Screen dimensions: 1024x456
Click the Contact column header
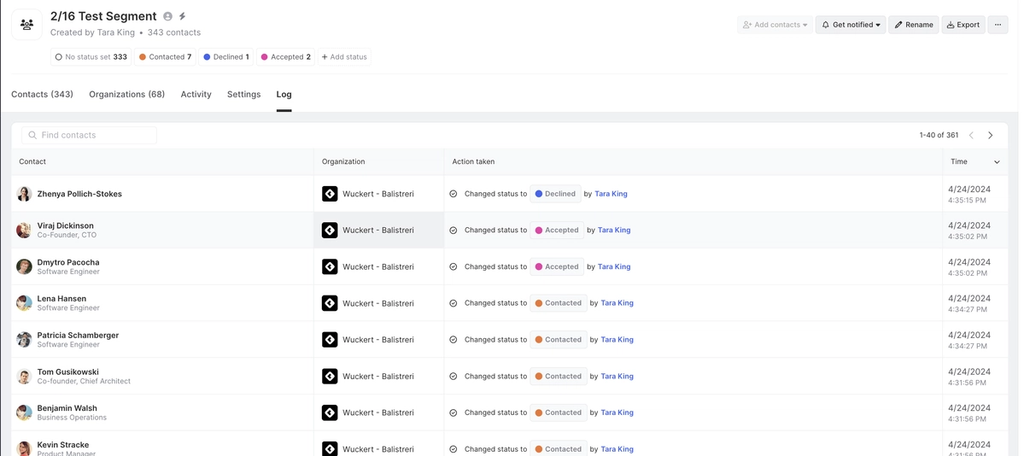pos(33,161)
